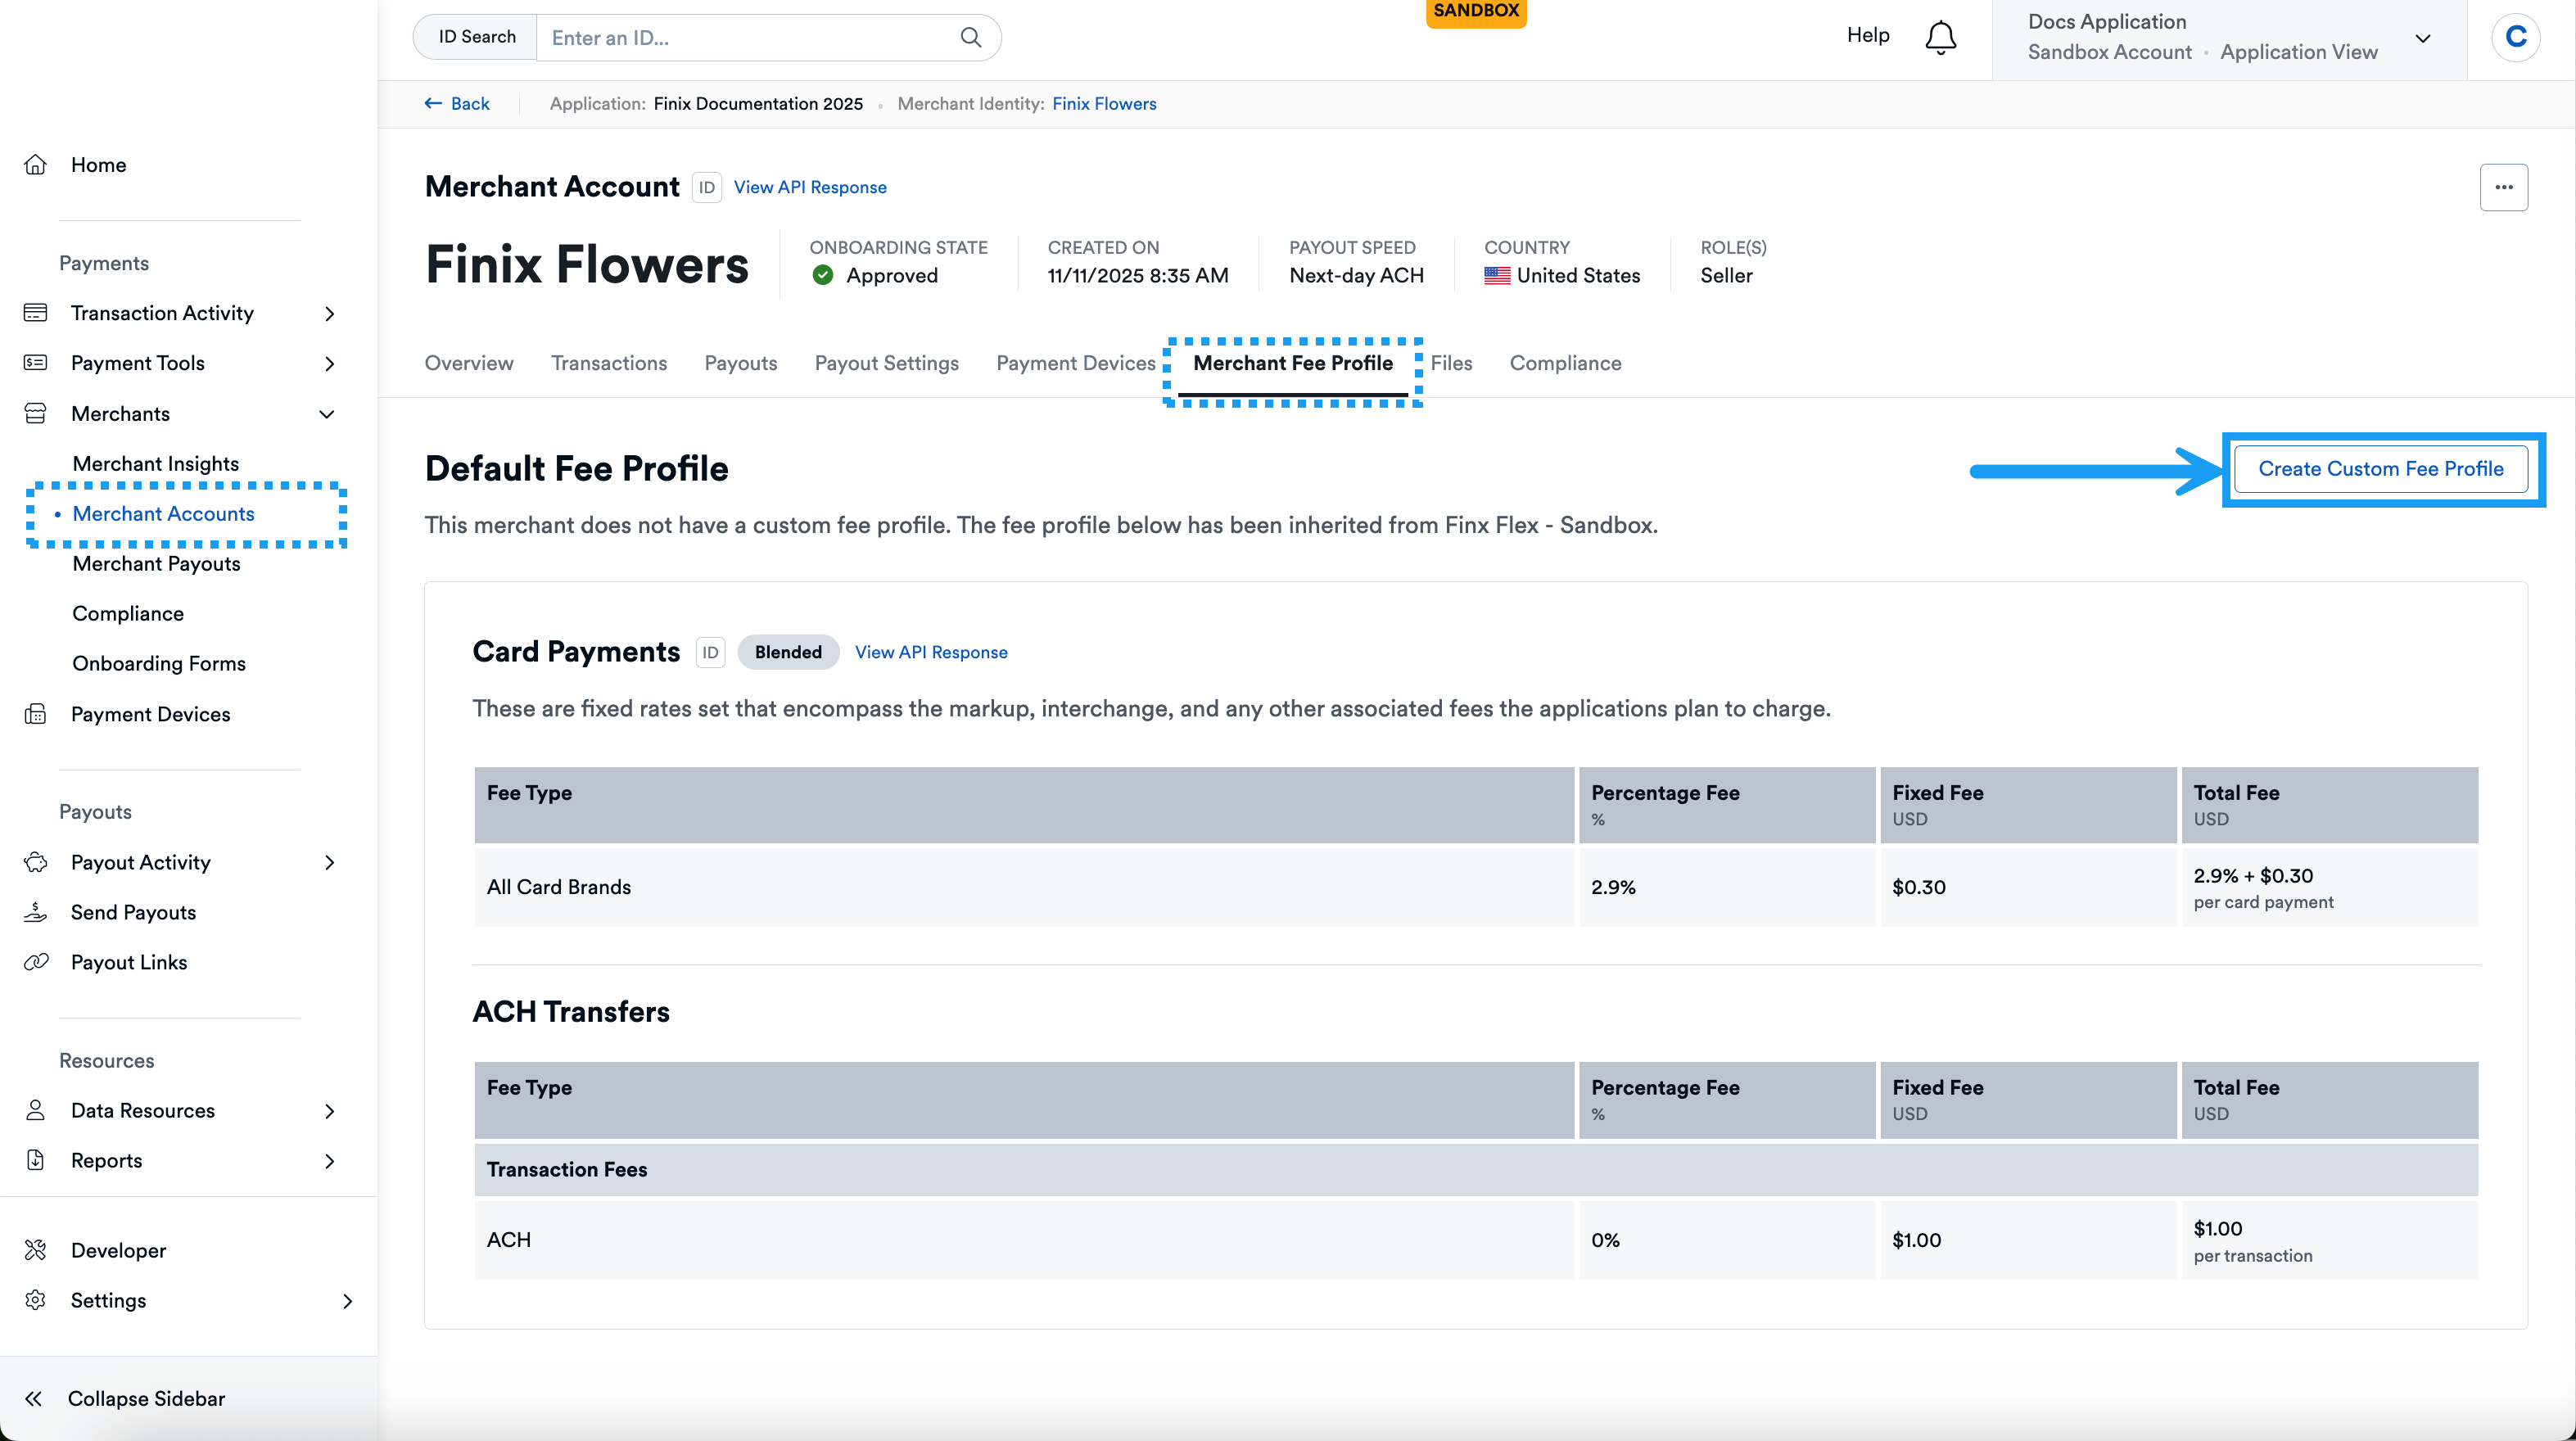Click the Developer tools icon
This screenshot has width=2576, height=1441.
tap(36, 1250)
